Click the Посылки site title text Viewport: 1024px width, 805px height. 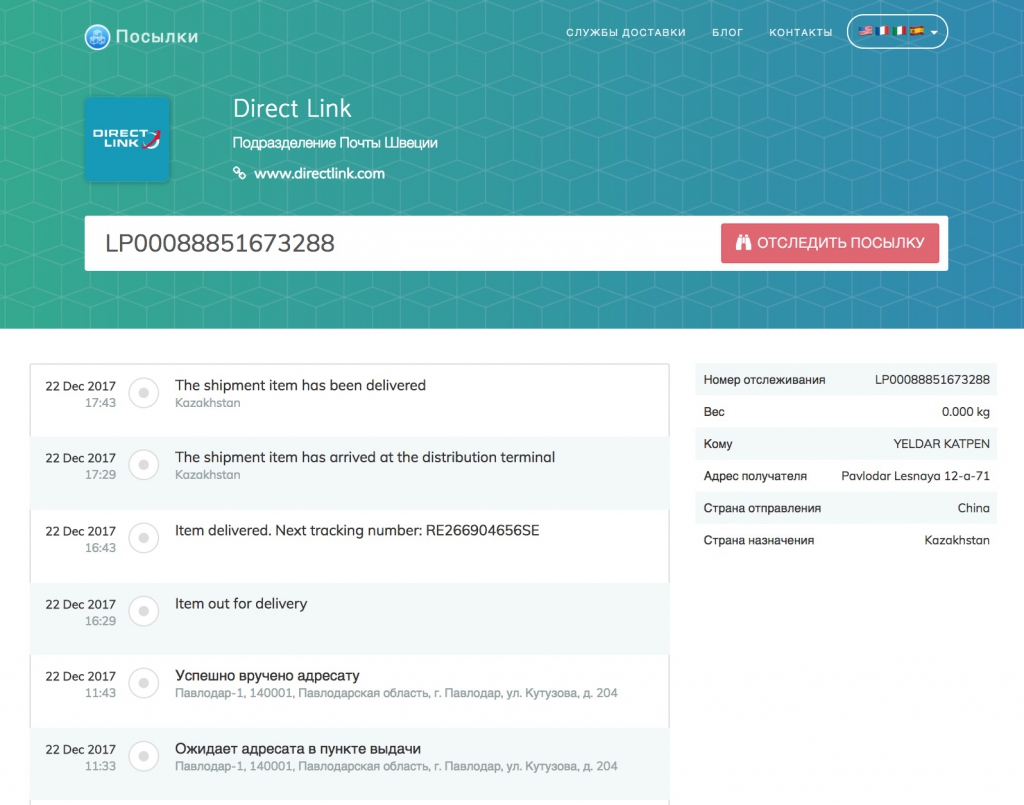(x=157, y=37)
